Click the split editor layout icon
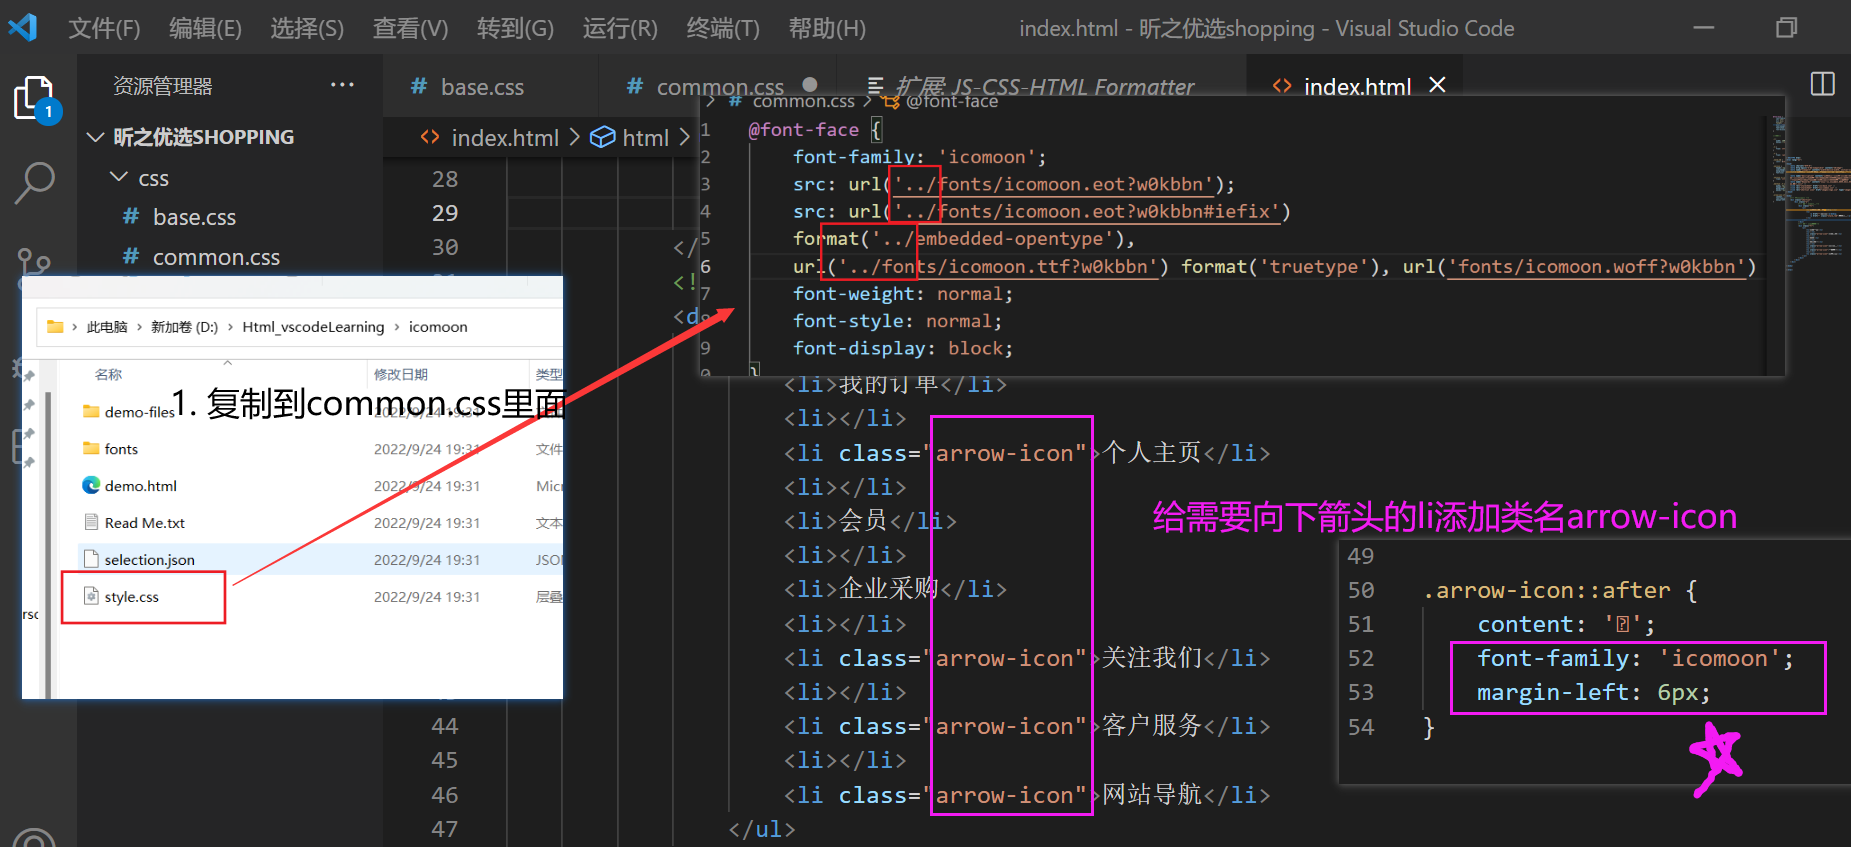The image size is (1851, 847). (1822, 84)
